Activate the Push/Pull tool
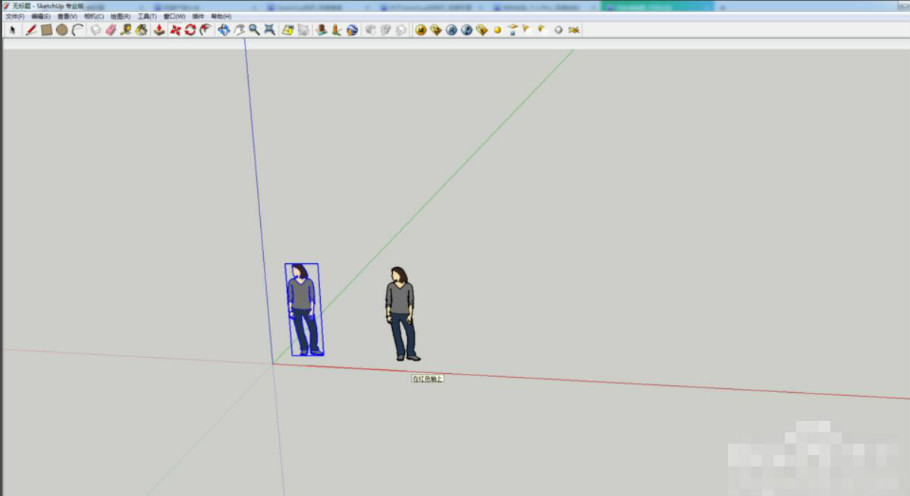Viewport: 910px width, 496px height. pyautogui.click(x=159, y=30)
